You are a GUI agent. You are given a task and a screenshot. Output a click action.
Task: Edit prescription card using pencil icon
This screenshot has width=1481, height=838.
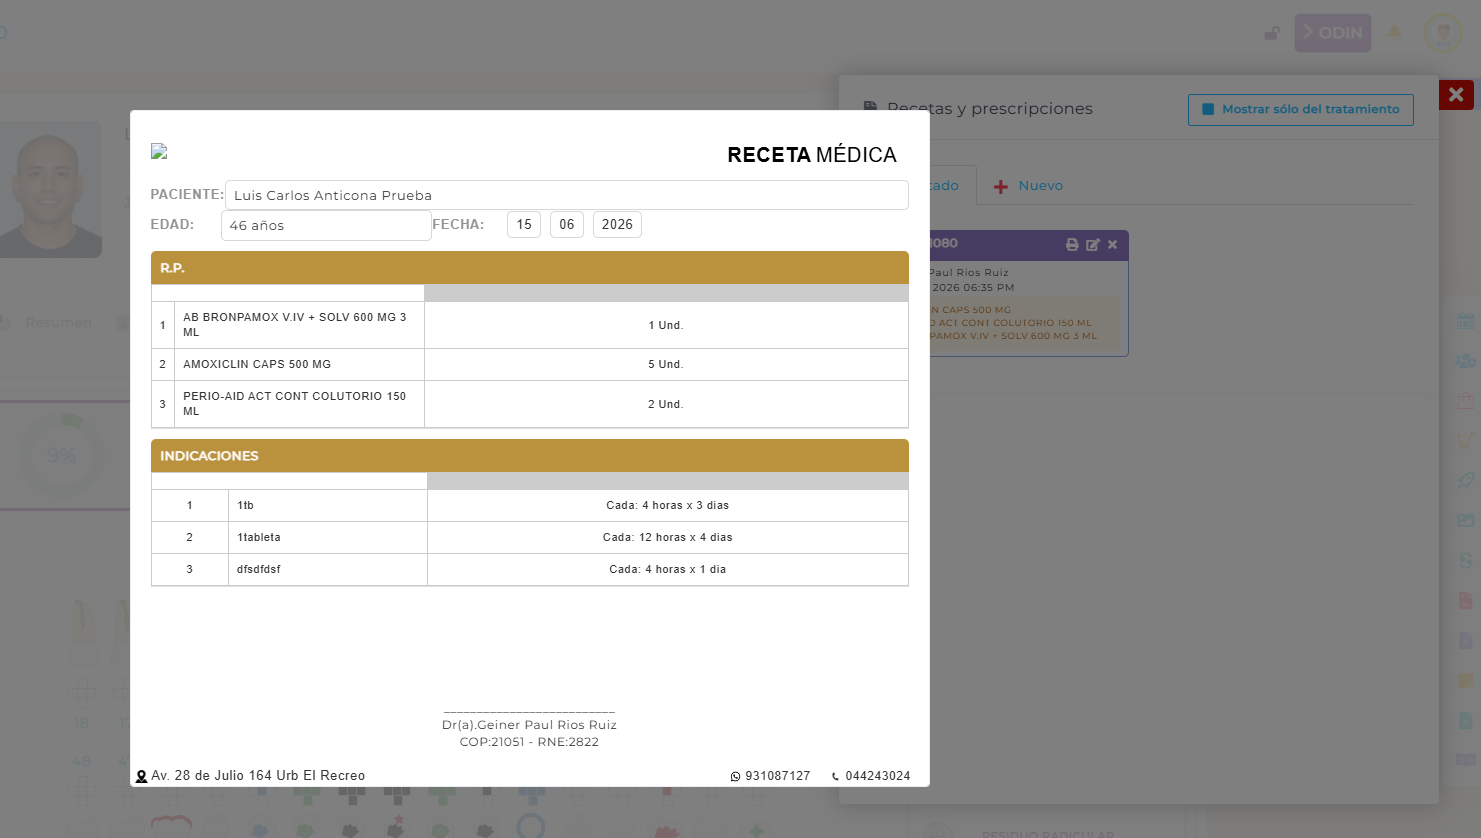1093,244
